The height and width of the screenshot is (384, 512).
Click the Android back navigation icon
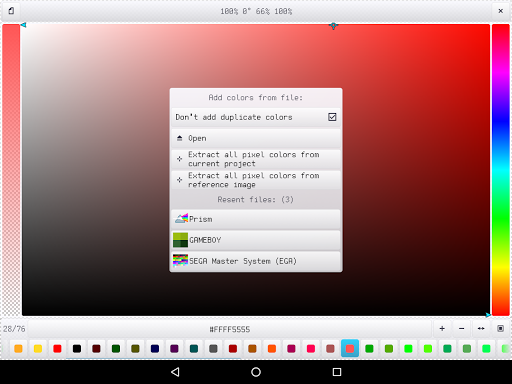click(x=175, y=372)
